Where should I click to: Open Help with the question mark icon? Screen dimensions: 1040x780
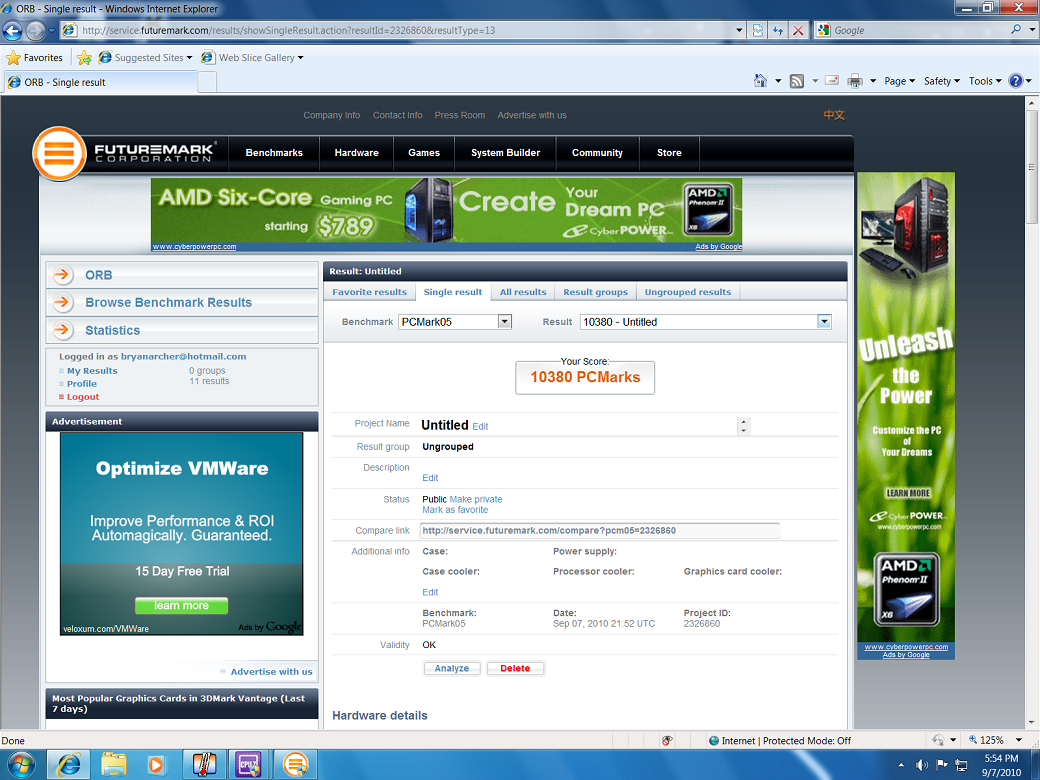click(x=1015, y=81)
